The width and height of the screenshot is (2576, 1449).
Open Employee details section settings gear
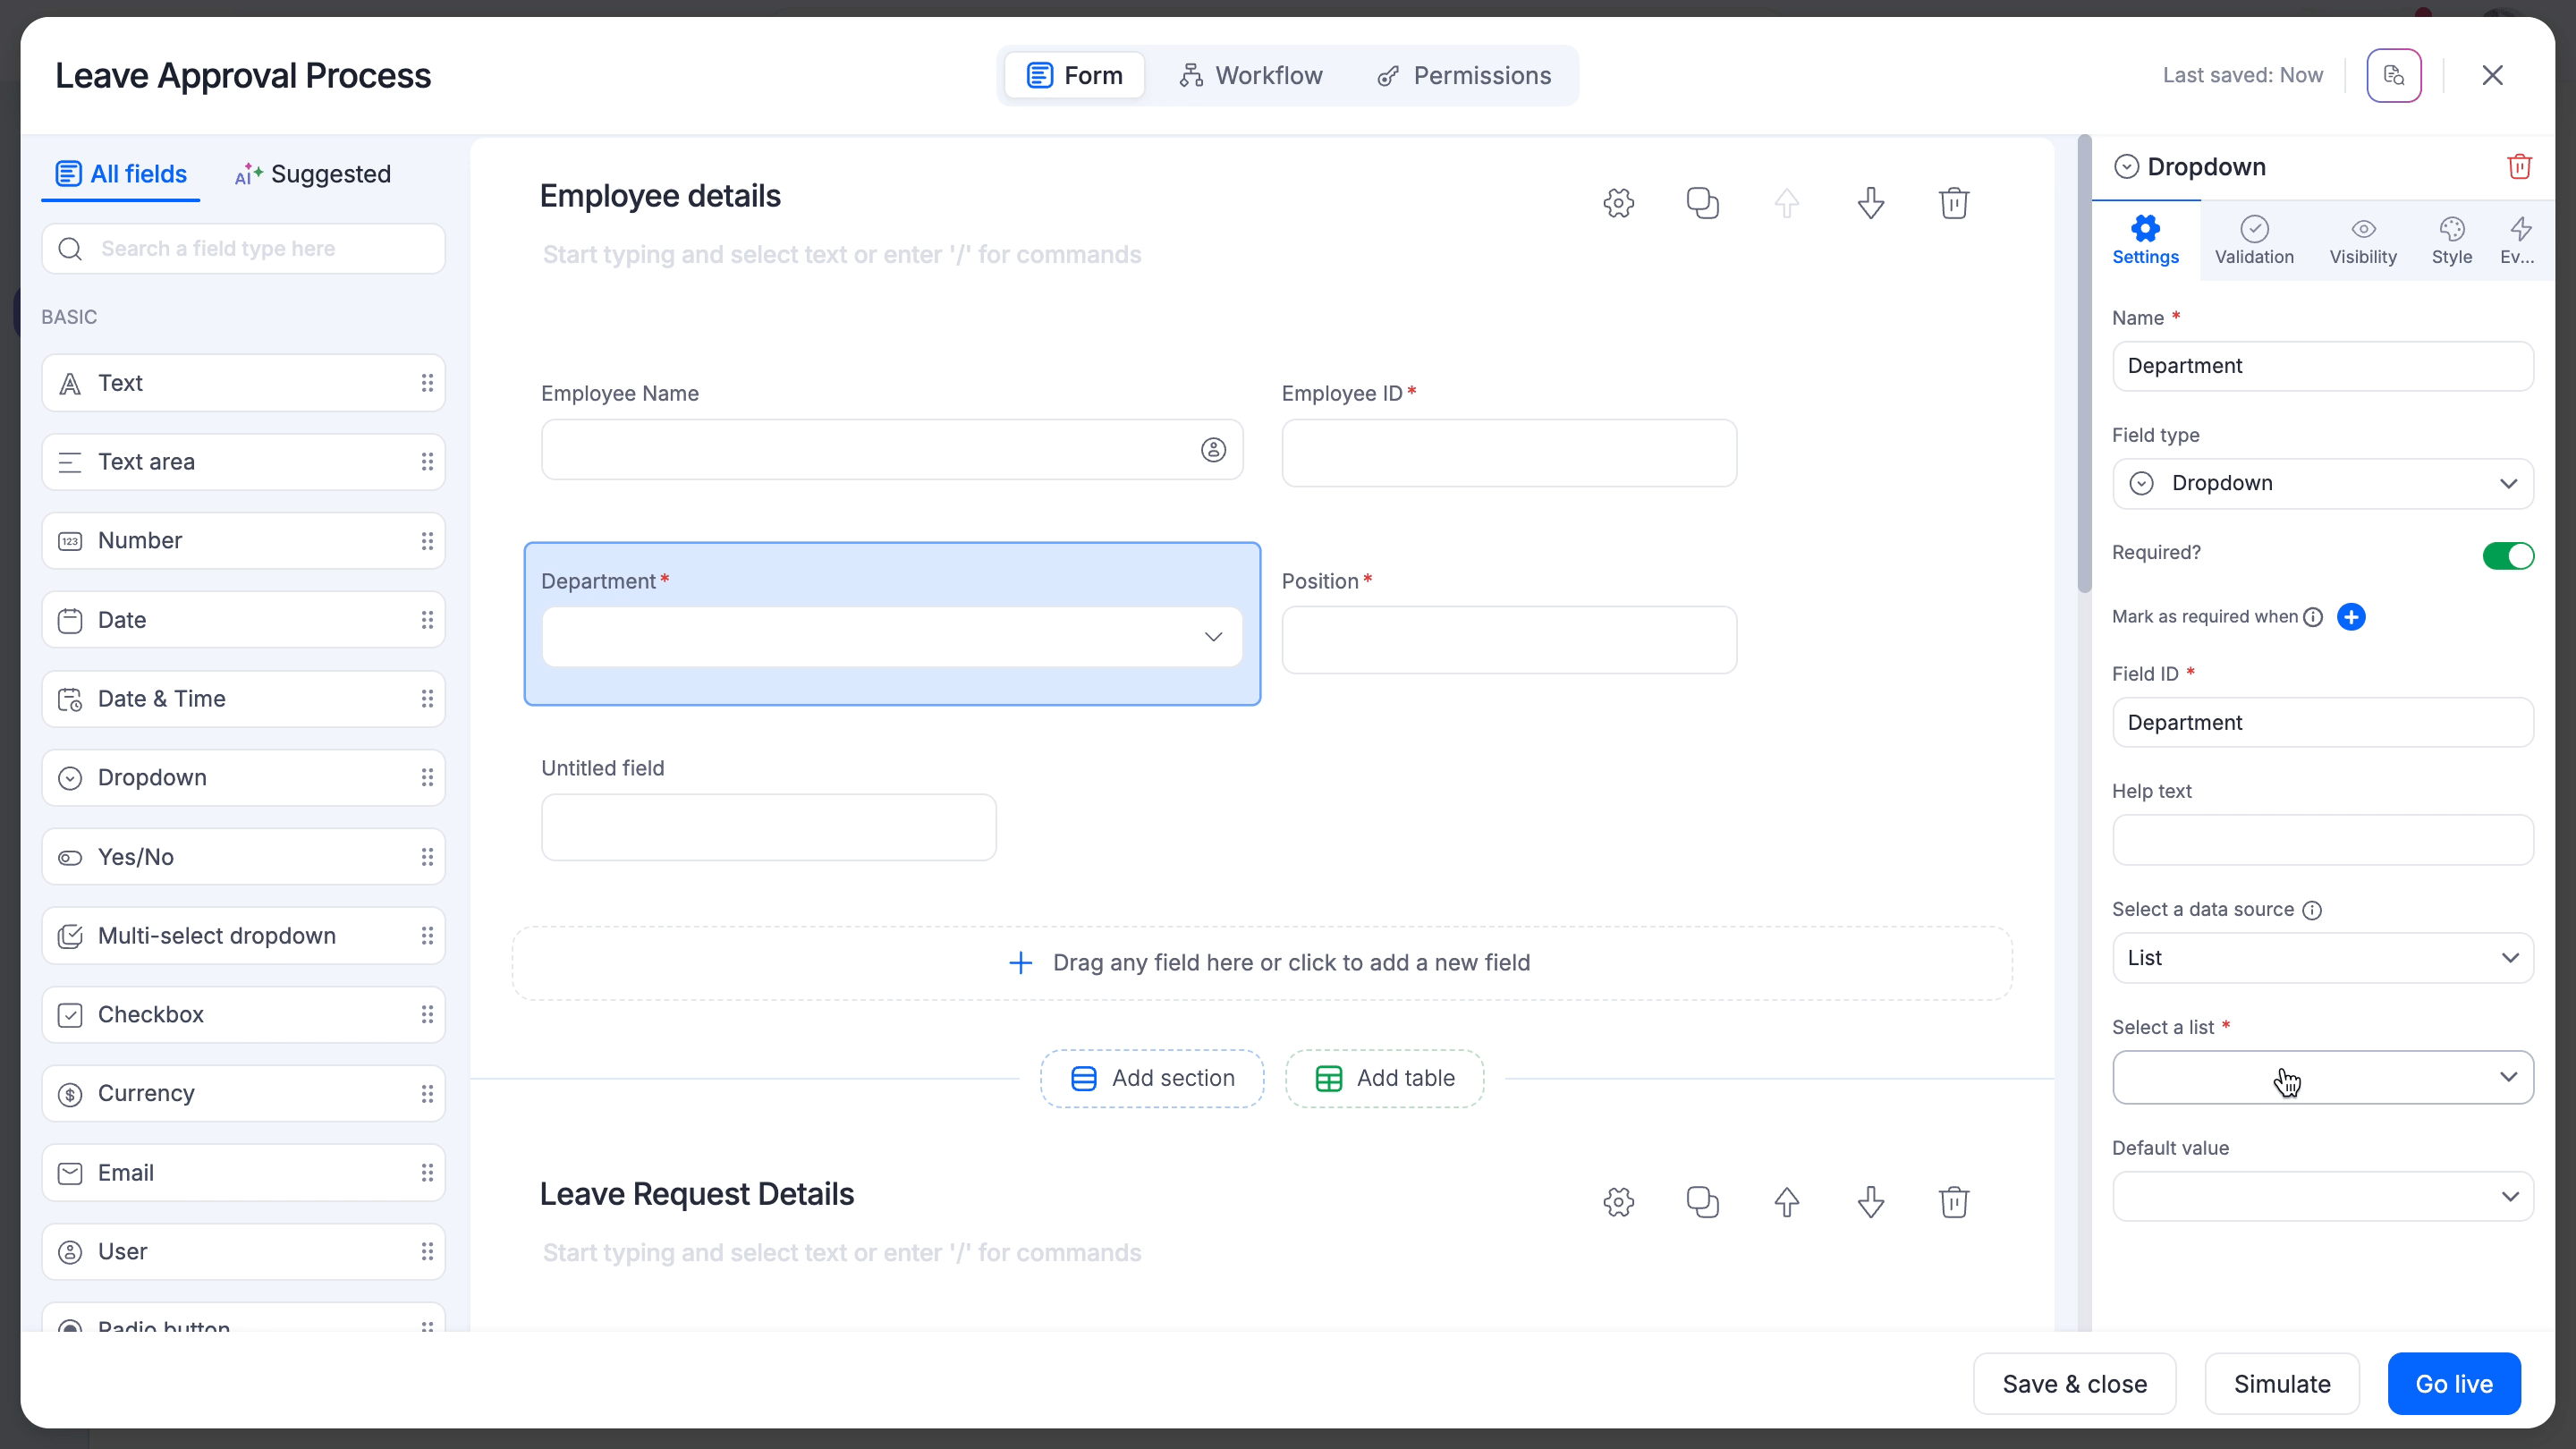[x=1618, y=203]
